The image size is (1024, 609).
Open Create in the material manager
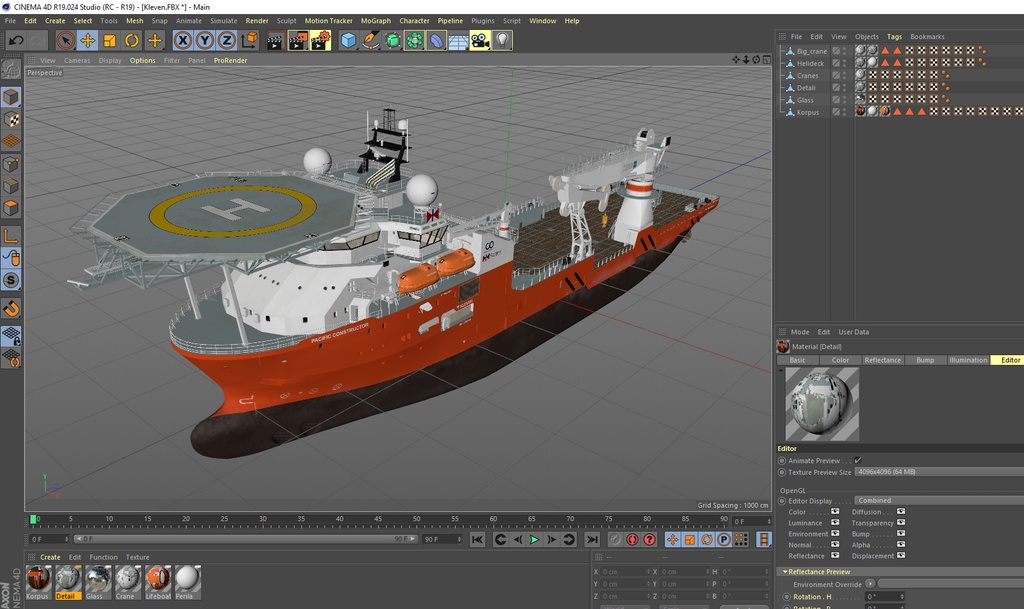point(50,557)
